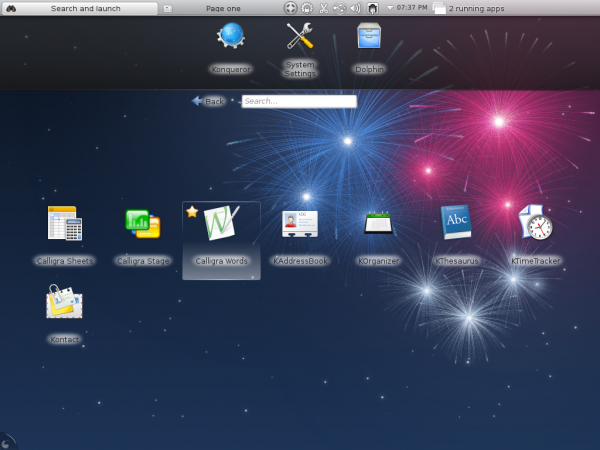The image size is (600, 450).
Task: Open Dolphin file manager
Action: point(370,38)
